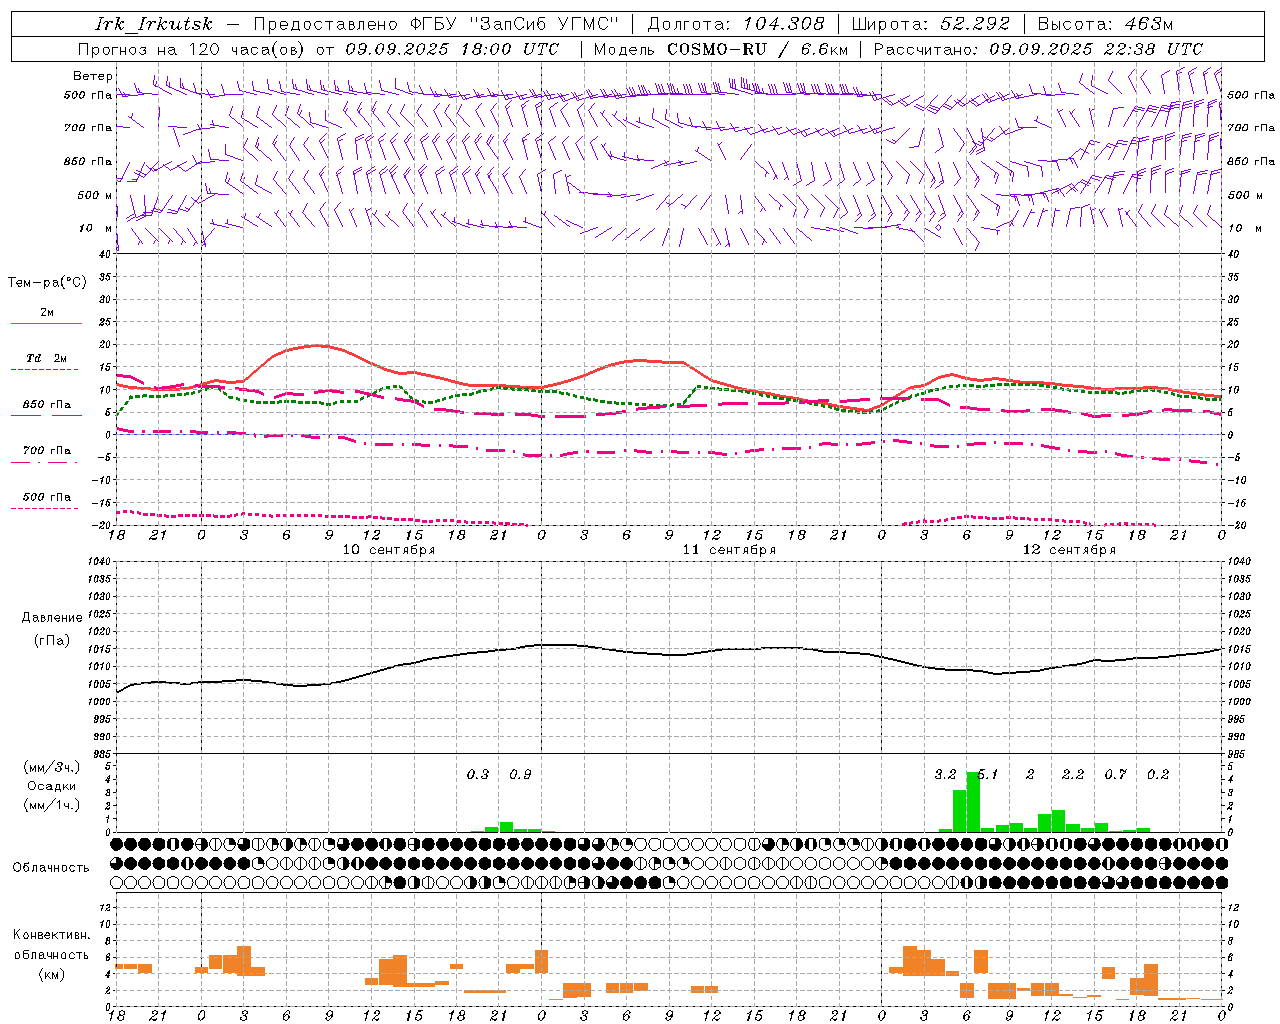Click the (гПа) pressure unit label
The image size is (1280, 1024).
(x=52, y=641)
